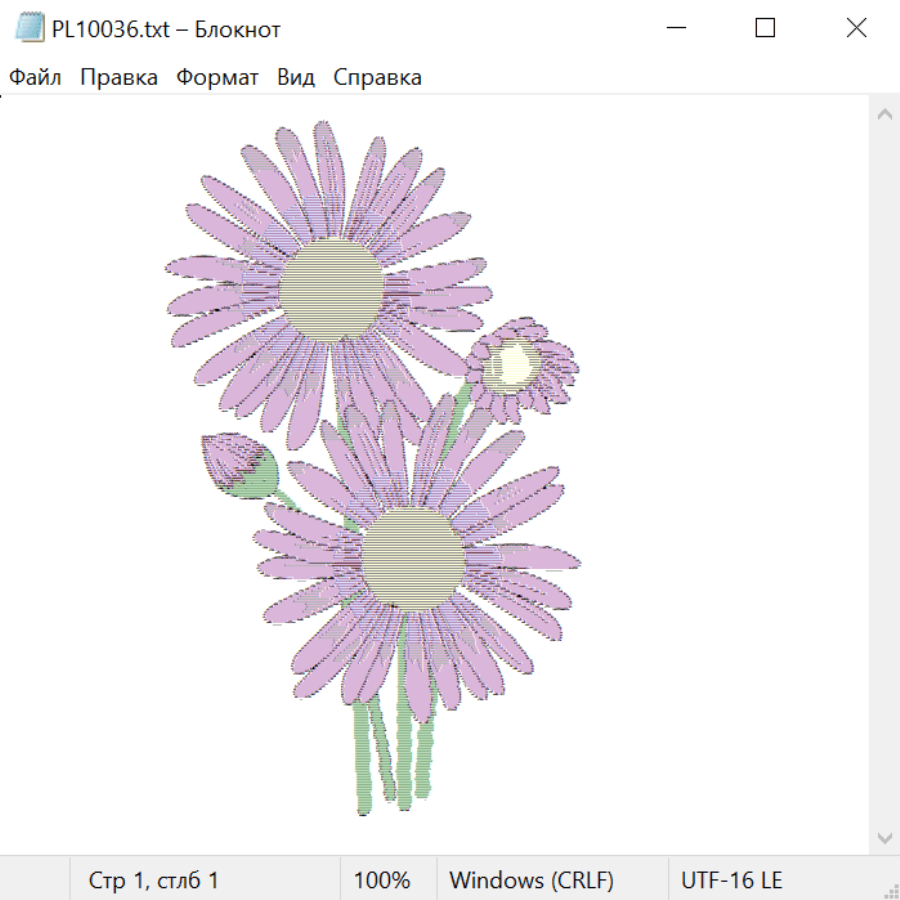This screenshot has height=900, width=900.
Task: Click the UTF-16 LE encoding indicator
Action: pos(731,880)
